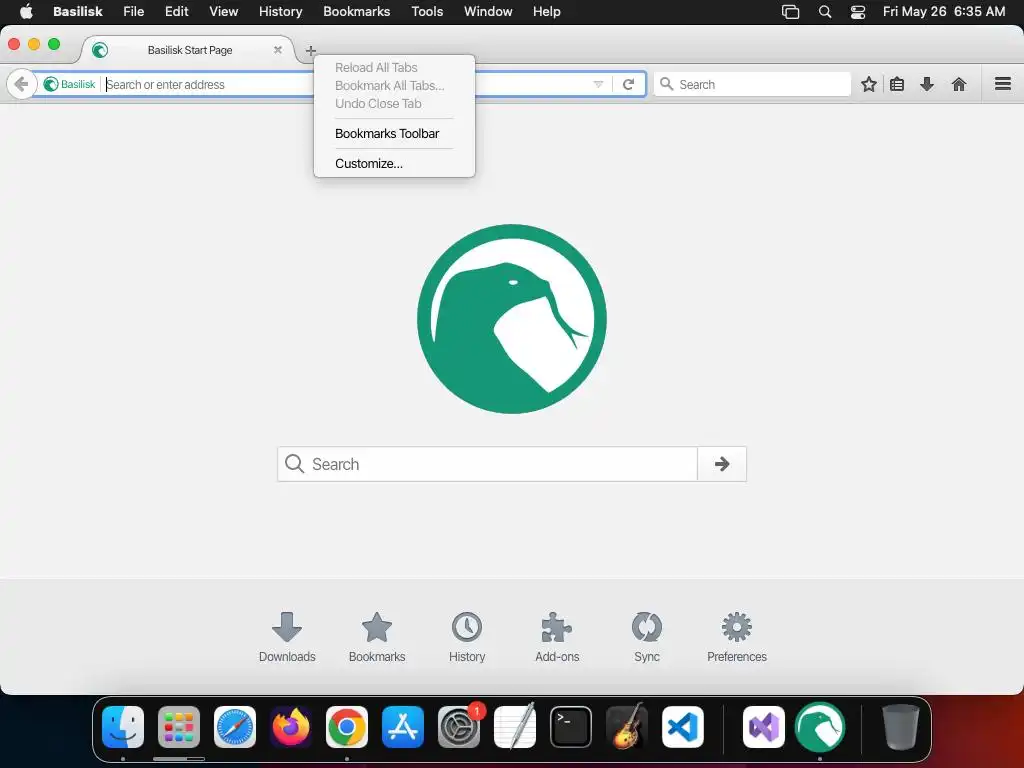The width and height of the screenshot is (1024, 768).
Task: Open App Store from the Dock
Action: 403,727
